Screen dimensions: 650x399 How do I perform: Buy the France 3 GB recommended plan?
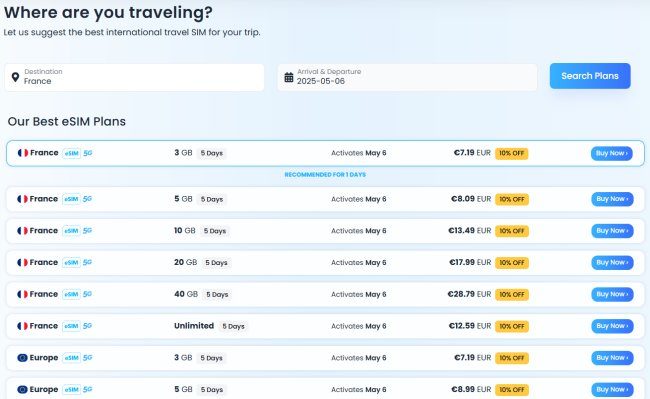click(x=611, y=153)
